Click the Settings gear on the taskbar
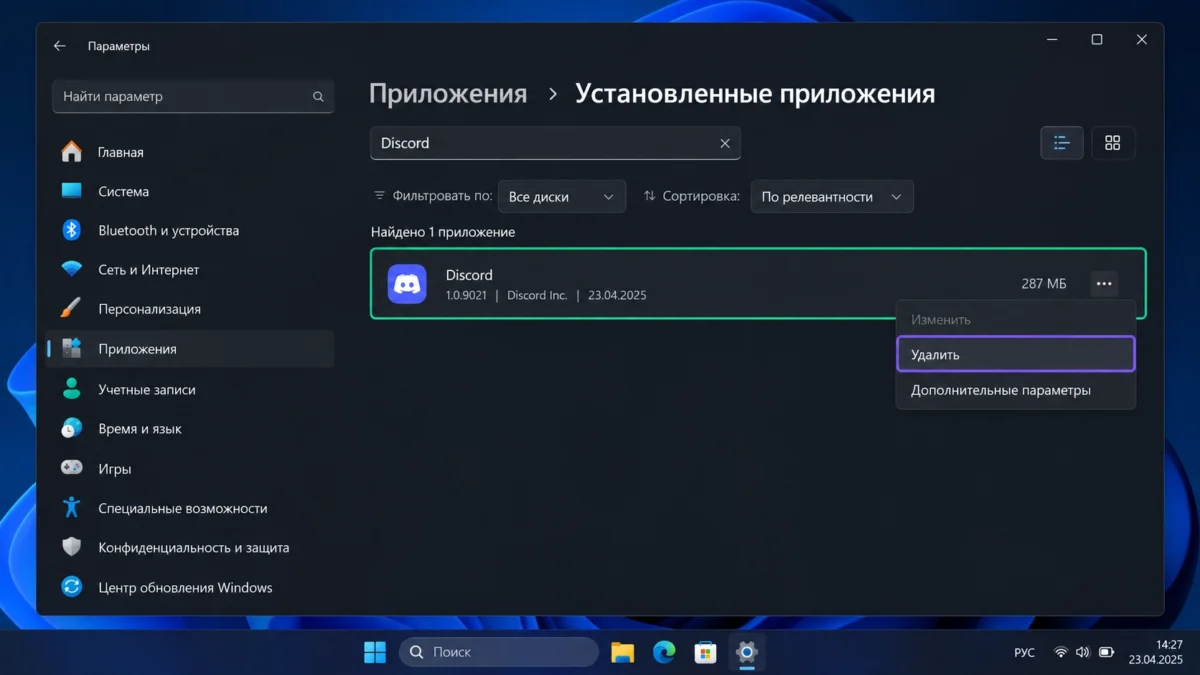Image resolution: width=1200 pixels, height=675 pixels. tap(746, 652)
